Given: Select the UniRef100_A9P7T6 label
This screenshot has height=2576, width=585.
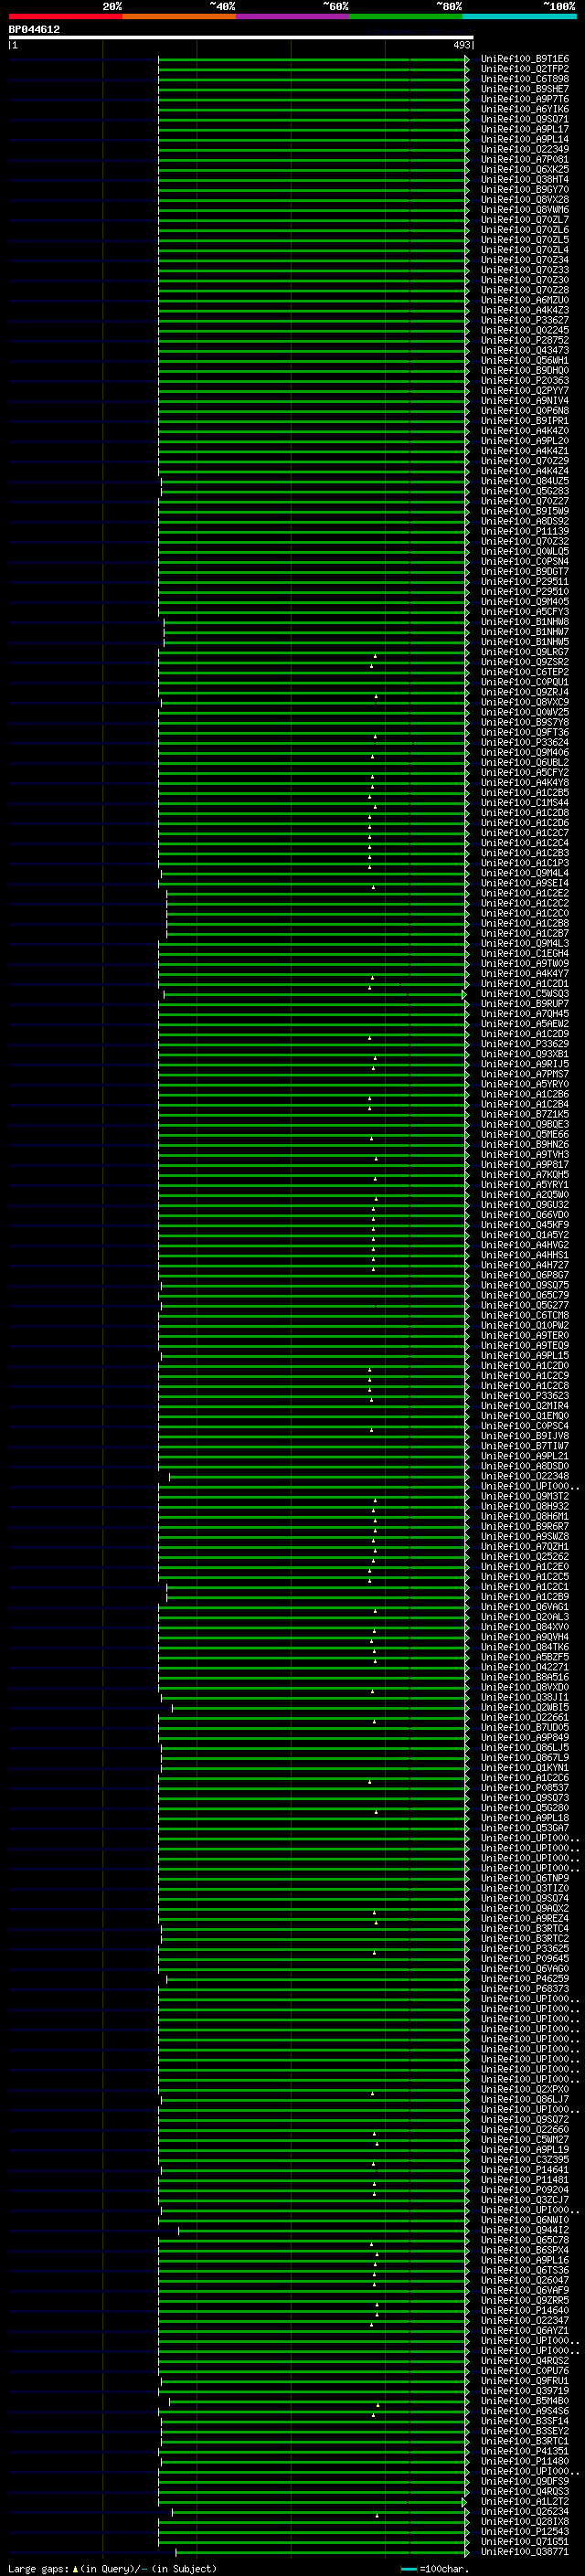Looking at the screenshot, I should [x=525, y=99].
